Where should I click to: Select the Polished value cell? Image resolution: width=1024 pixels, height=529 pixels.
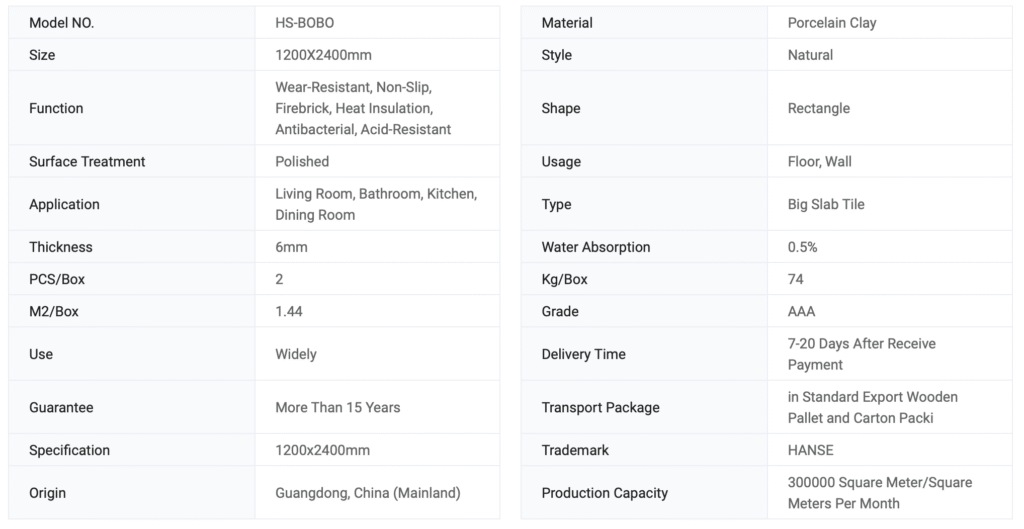tap(302, 161)
